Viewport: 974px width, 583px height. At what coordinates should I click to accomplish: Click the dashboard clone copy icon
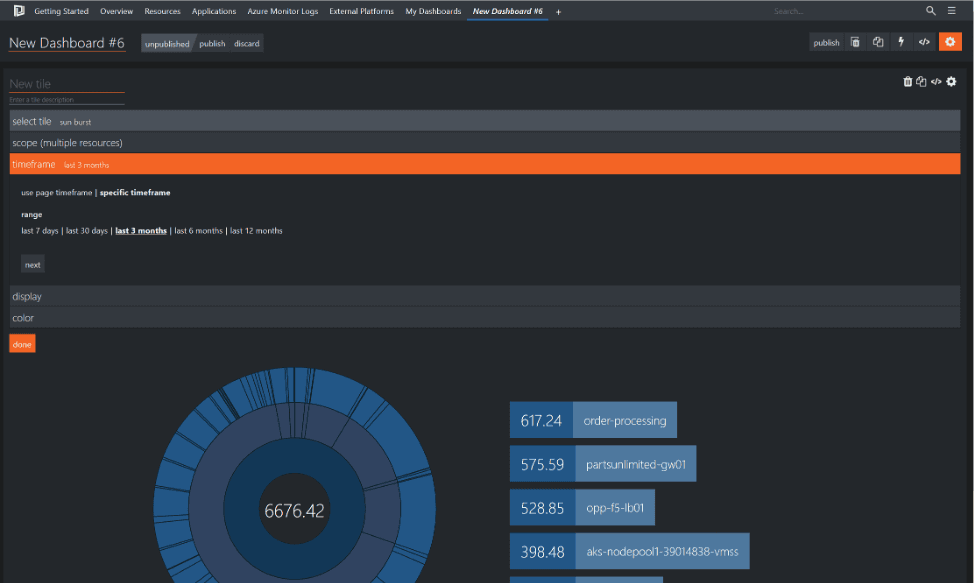[x=878, y=42]
